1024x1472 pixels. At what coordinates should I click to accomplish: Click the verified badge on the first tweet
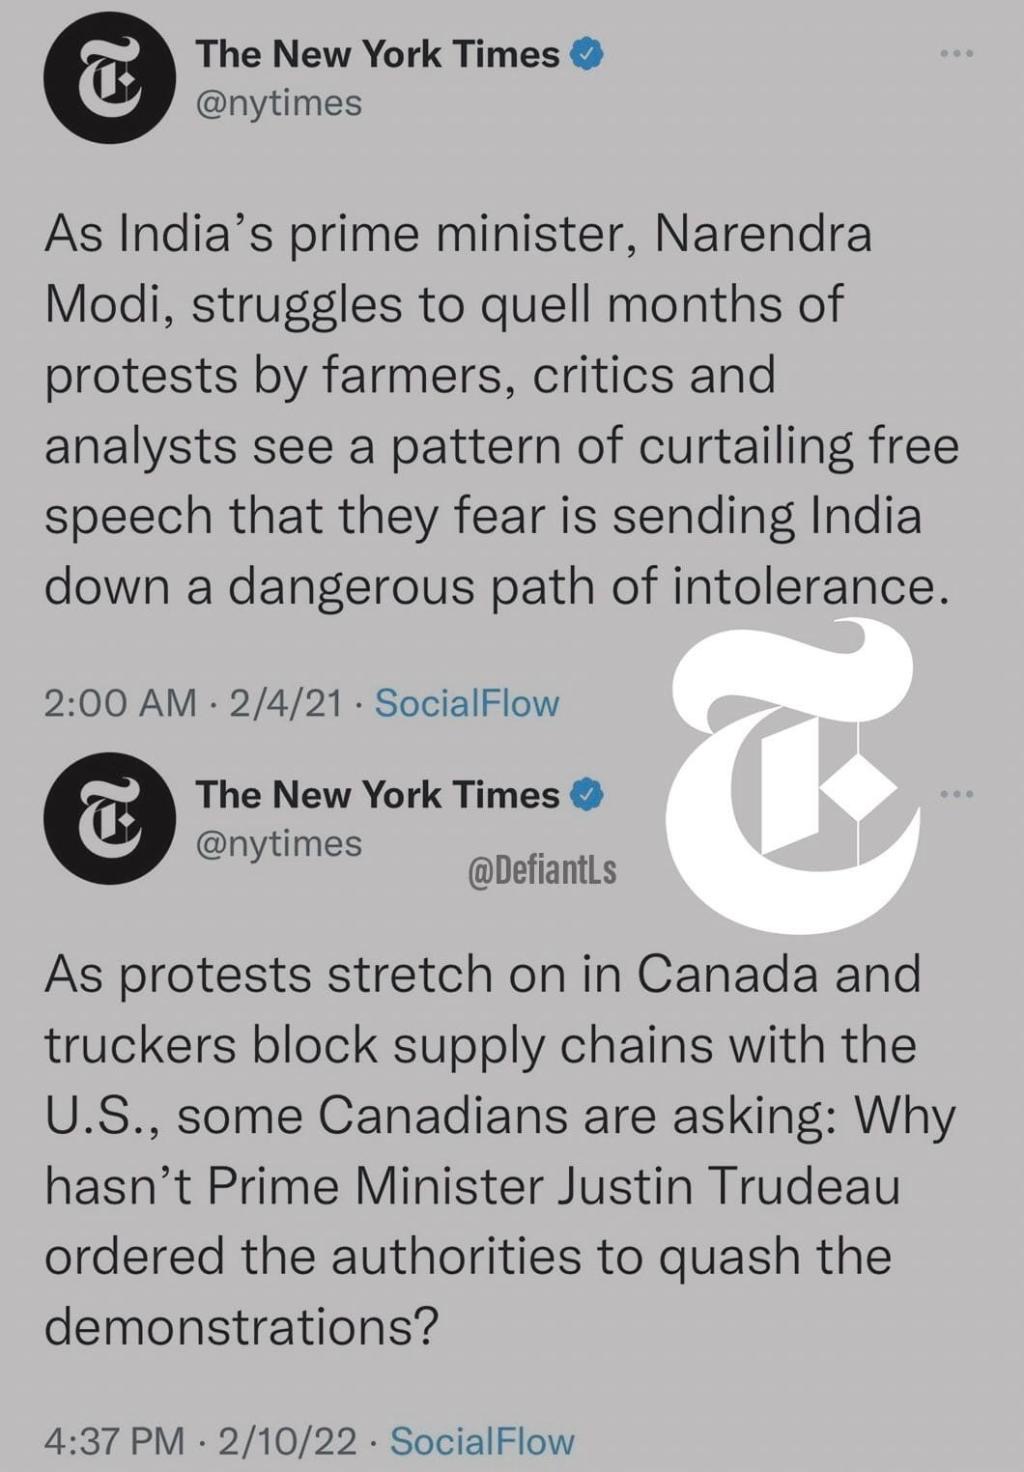[x=587, y=55]
